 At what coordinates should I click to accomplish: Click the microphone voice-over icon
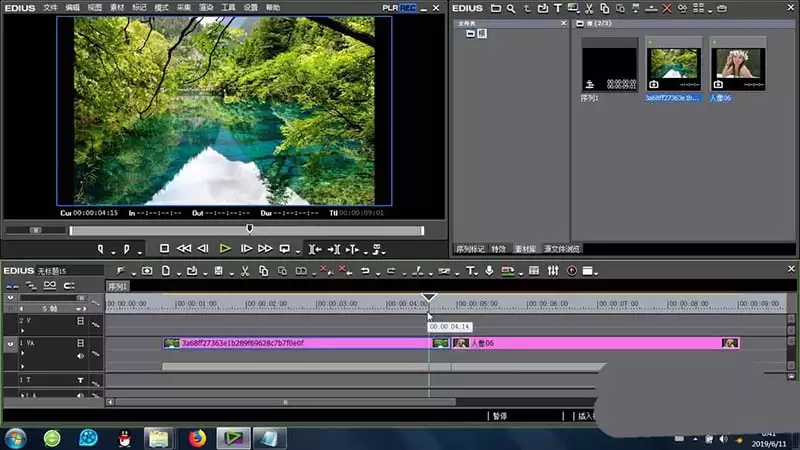[x=489, y=271]
